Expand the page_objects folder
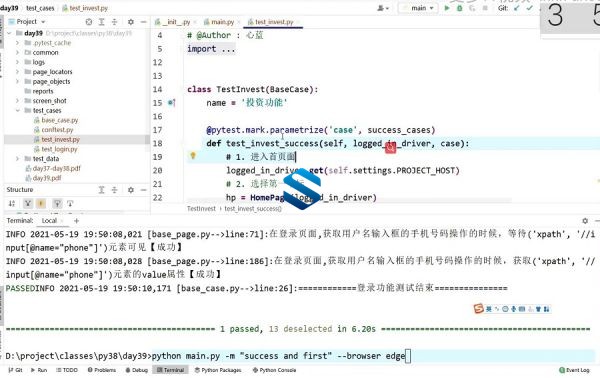The height and width of the screenshot is (378, 600). (17, 81)
